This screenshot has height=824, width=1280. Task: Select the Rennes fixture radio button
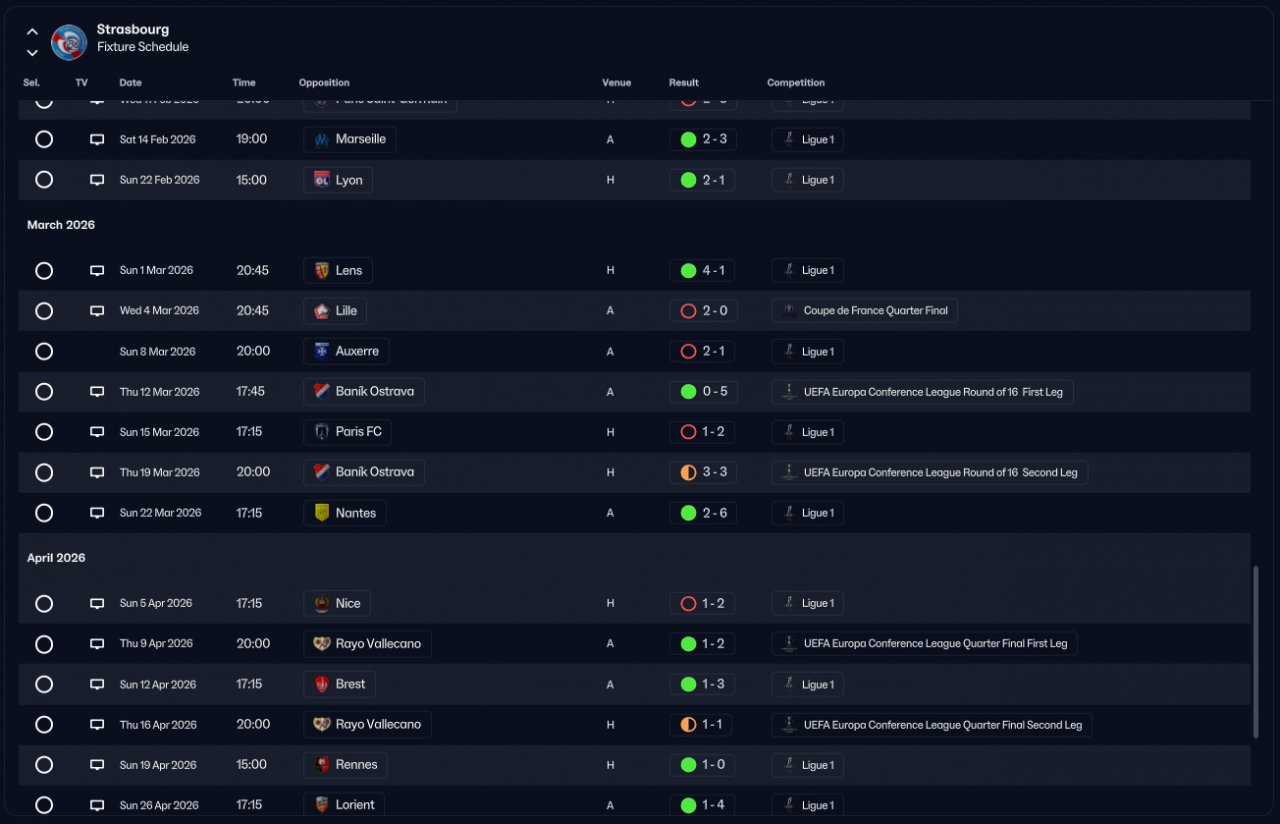pos(44,765)
